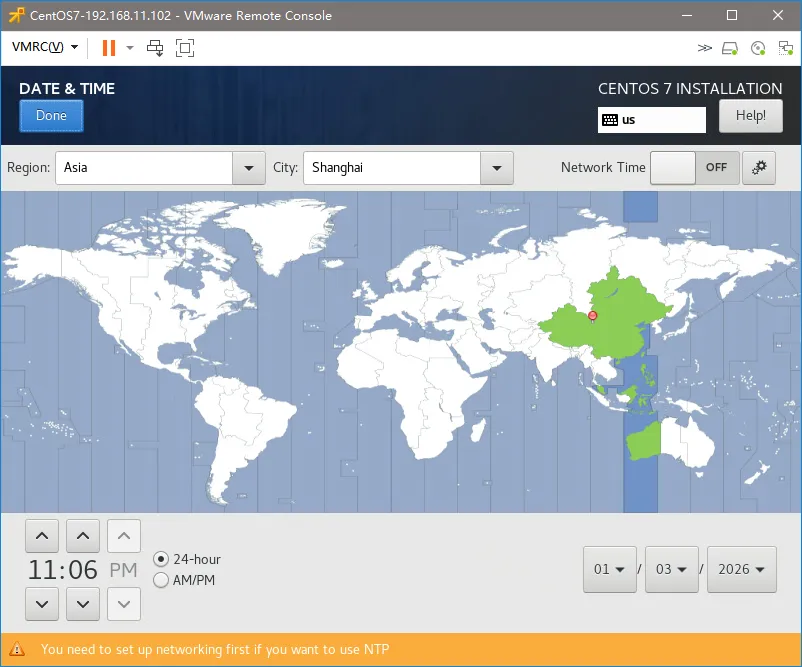Open the network adapter device icon
The image size is (802, 667).
(786, 48)
